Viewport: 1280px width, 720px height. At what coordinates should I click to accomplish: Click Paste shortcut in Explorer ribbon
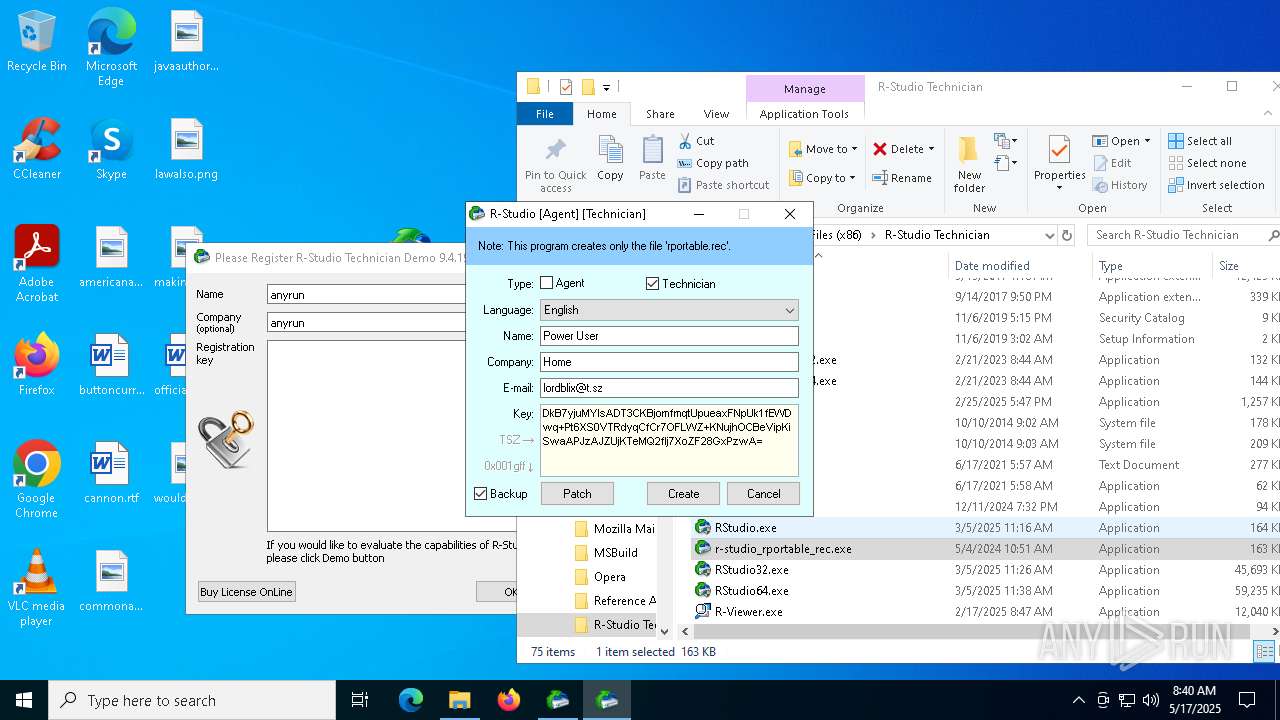click(x=723, y=185)
